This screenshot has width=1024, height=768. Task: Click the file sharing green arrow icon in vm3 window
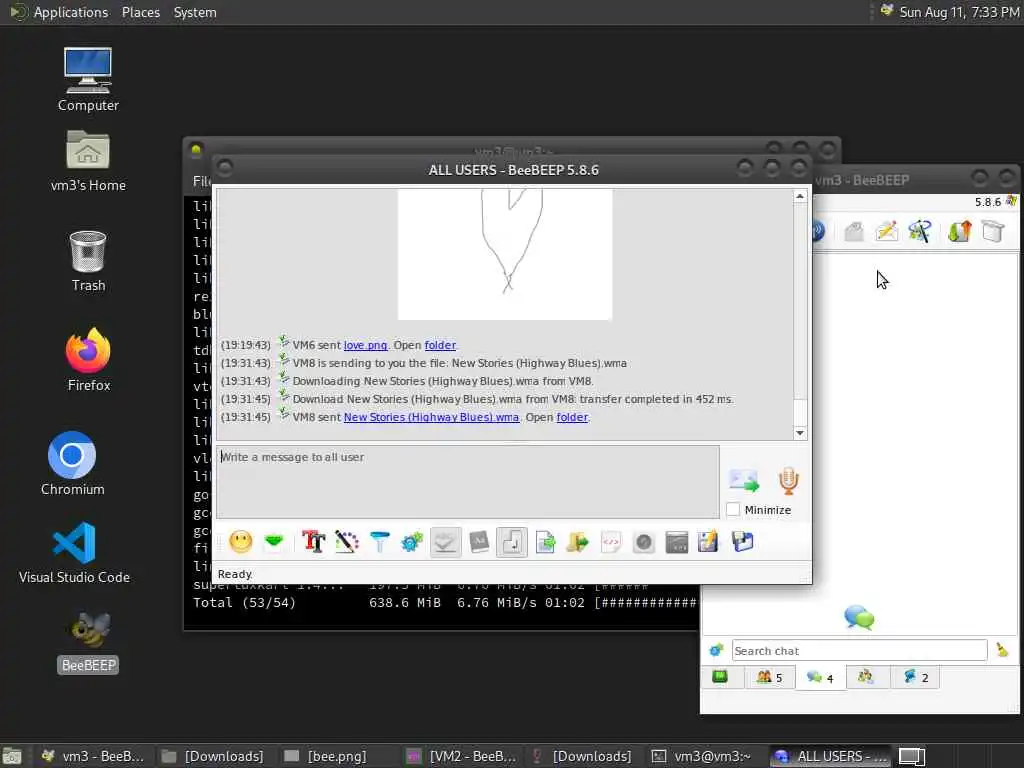(x=959, y=231)
